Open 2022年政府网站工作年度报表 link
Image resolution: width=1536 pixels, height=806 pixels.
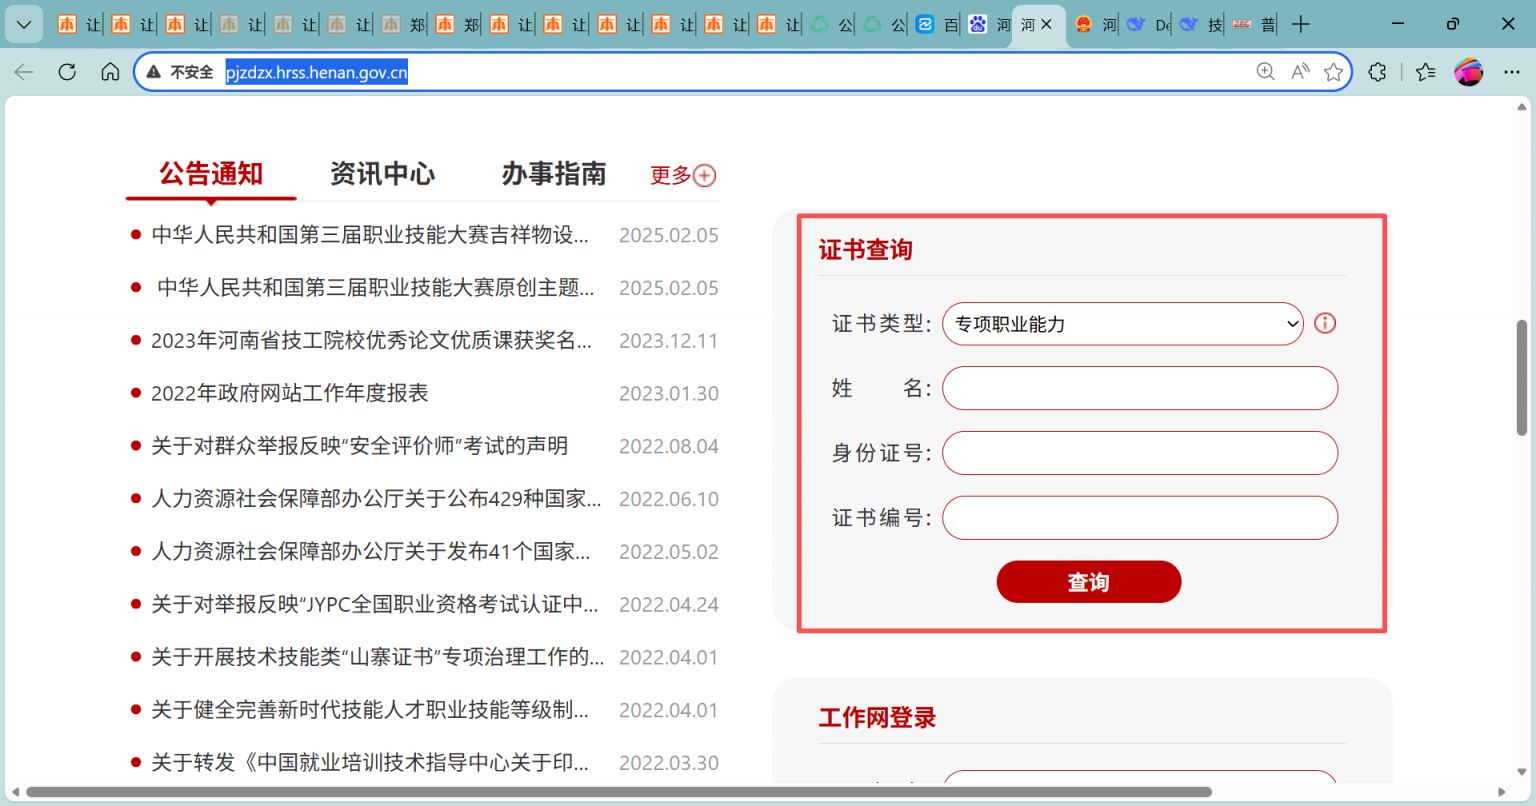pos(289,393)
